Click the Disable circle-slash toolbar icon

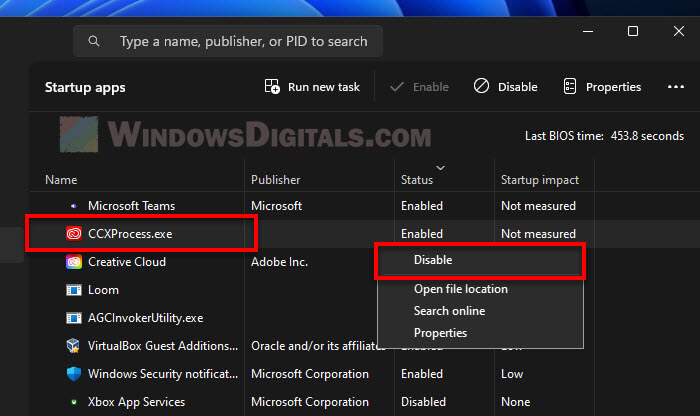click(481, 86)
